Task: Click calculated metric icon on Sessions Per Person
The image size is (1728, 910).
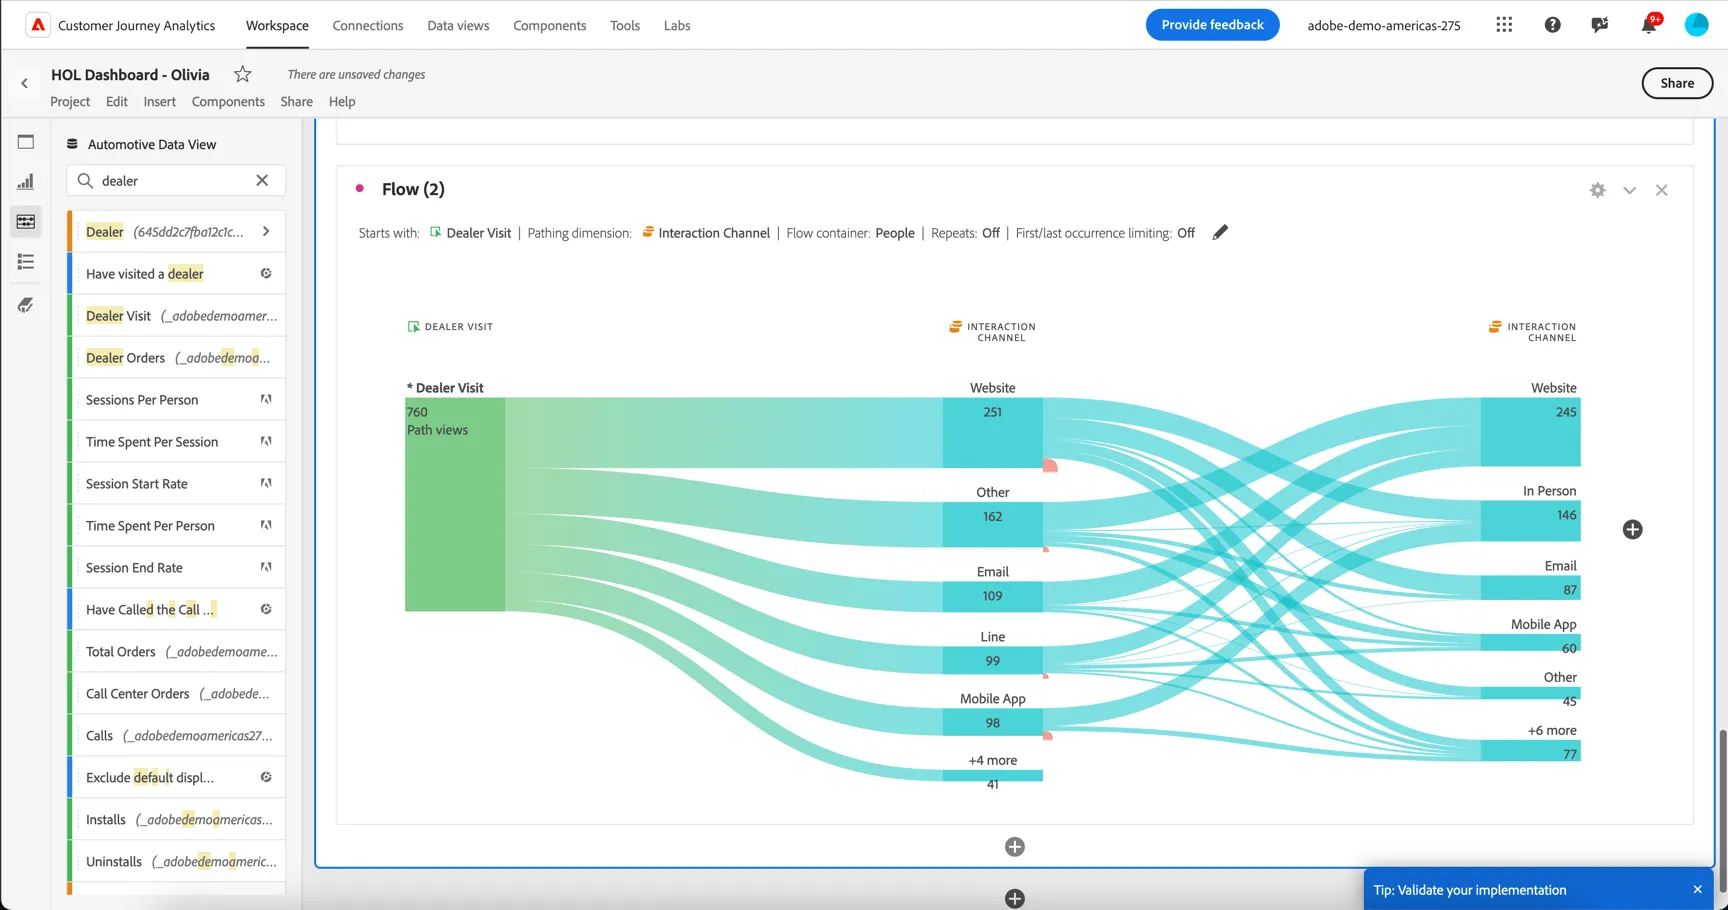Action: point(266,399)
